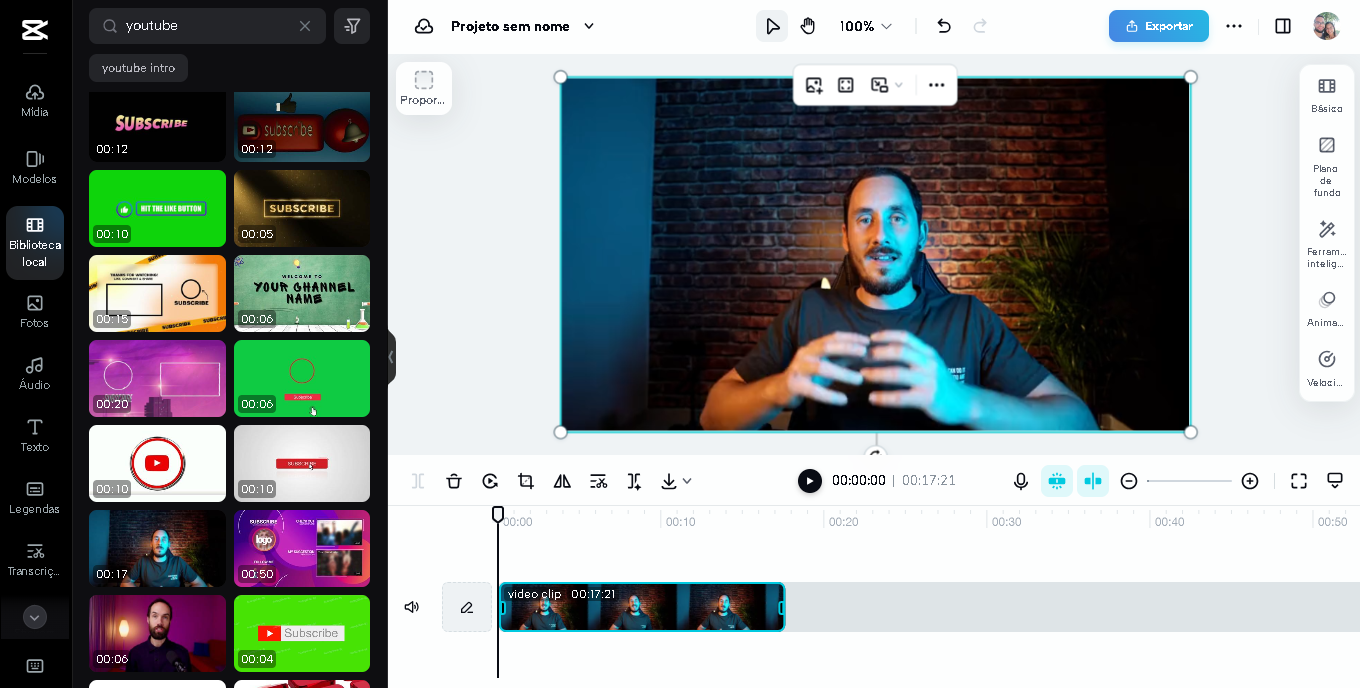The image size is (1360, 688).
Task: Open keyboard shortcuts icon in sidebar
Action: (34, 666)
